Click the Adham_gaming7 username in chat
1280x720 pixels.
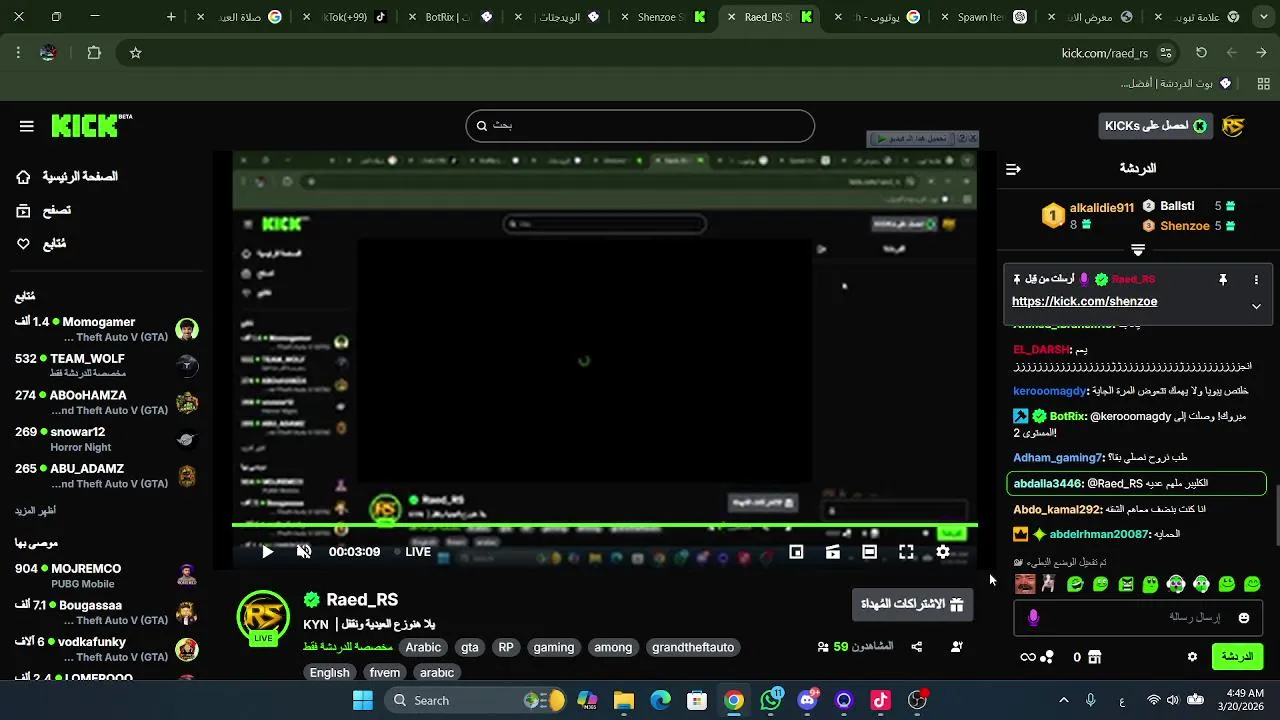[x=1057, y=457]
